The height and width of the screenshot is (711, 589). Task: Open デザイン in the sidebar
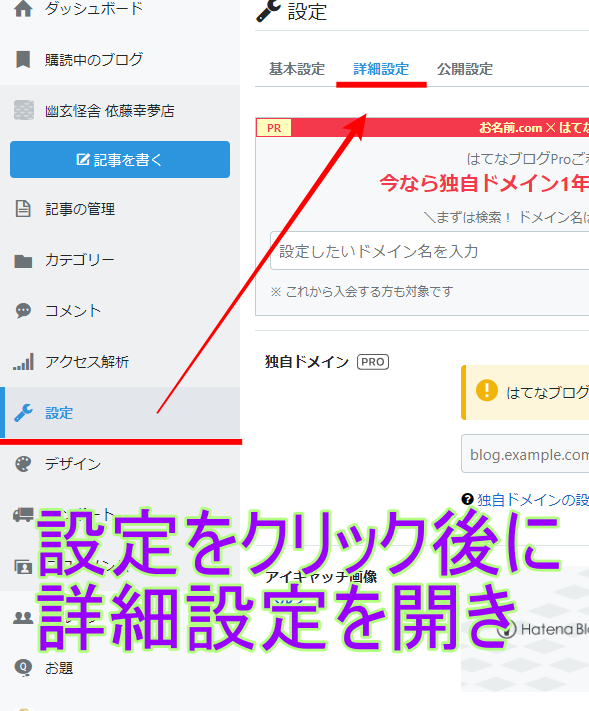click(73, 464)
